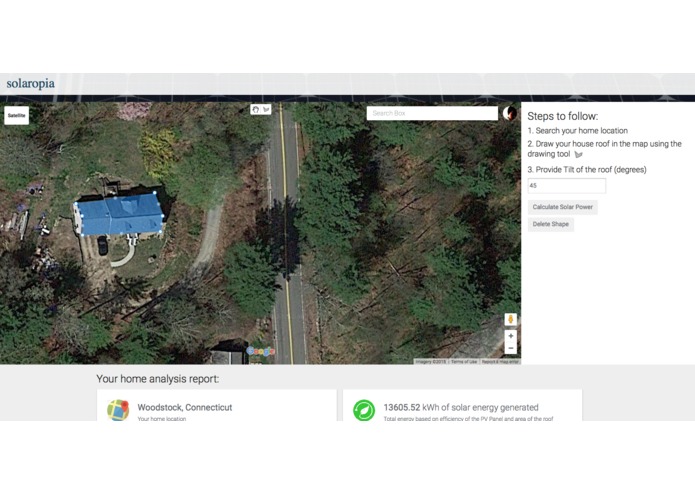The height and width of the screenshot is (494, 695).
Task: Toggle the Satellite map view button
Action: [x=16, y=116]
